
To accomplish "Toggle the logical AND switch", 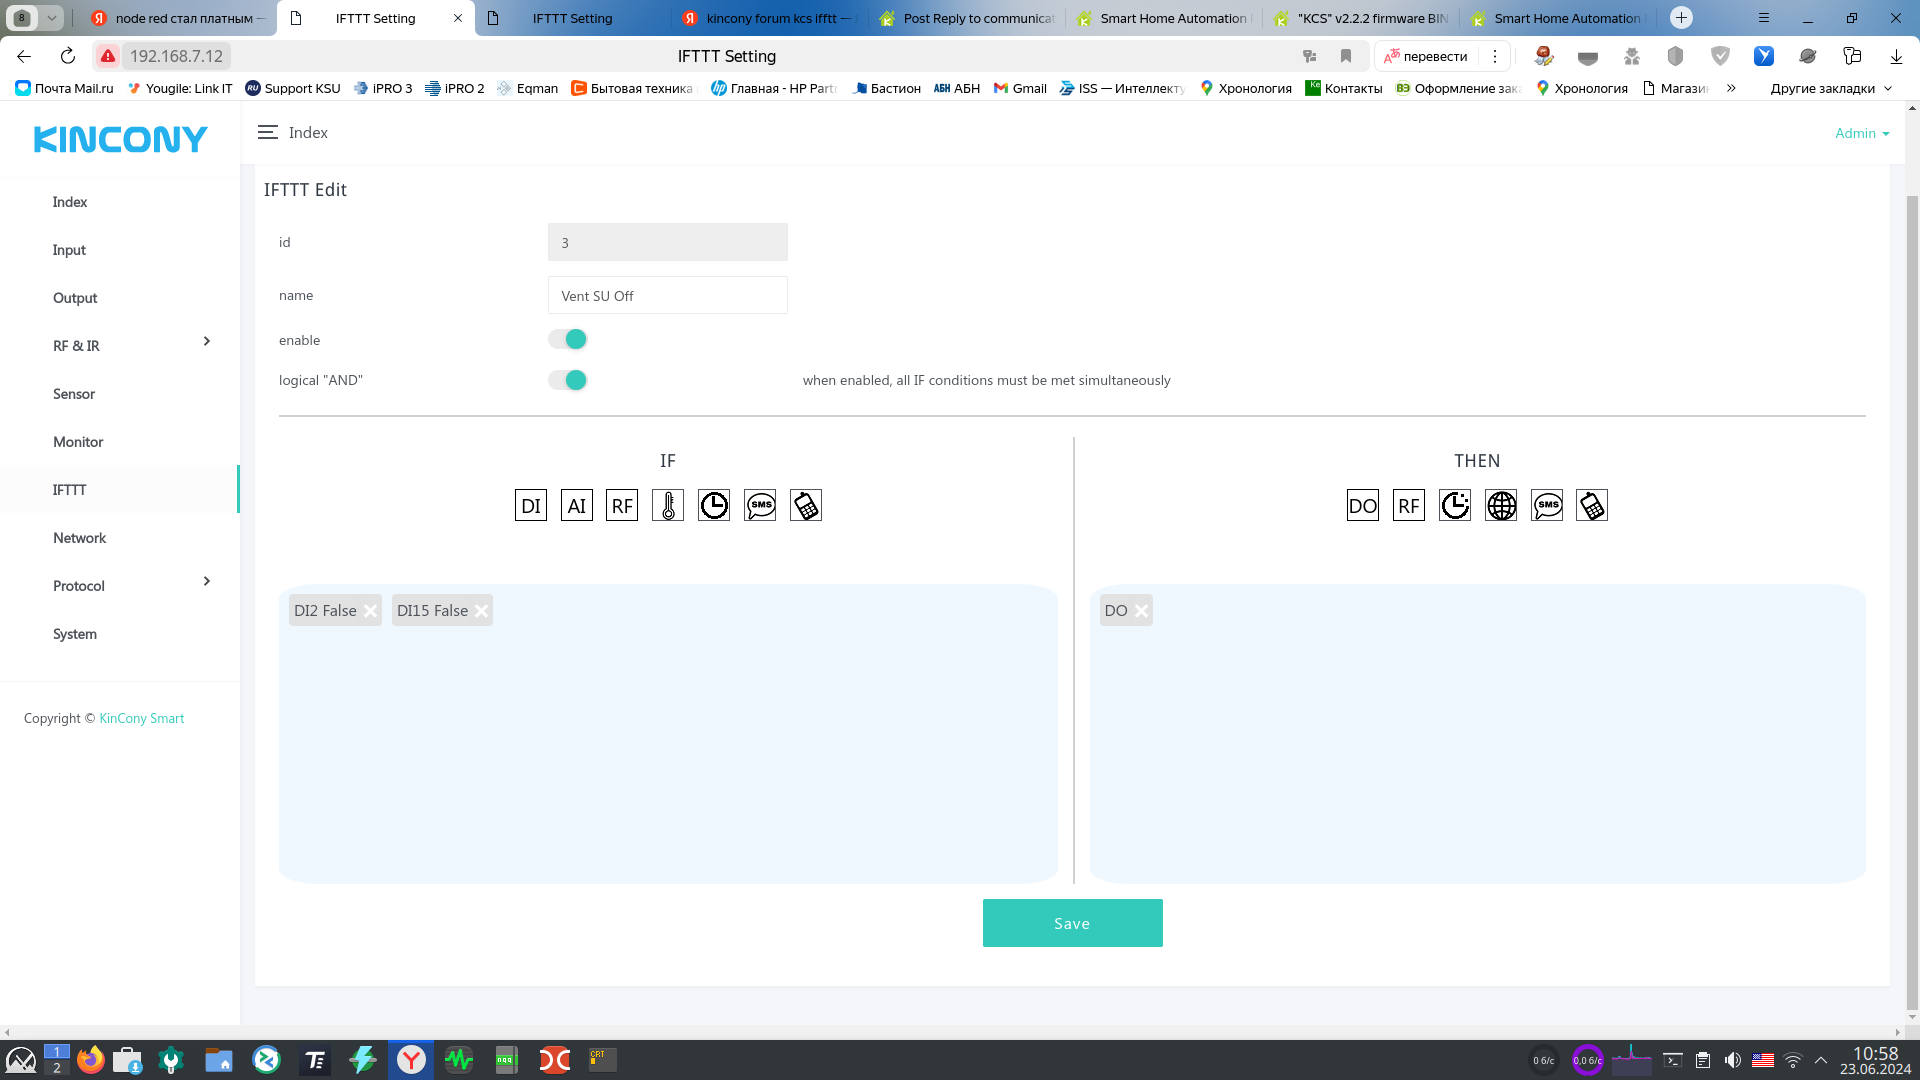I will pyautogui.click(x=567, y=380).
